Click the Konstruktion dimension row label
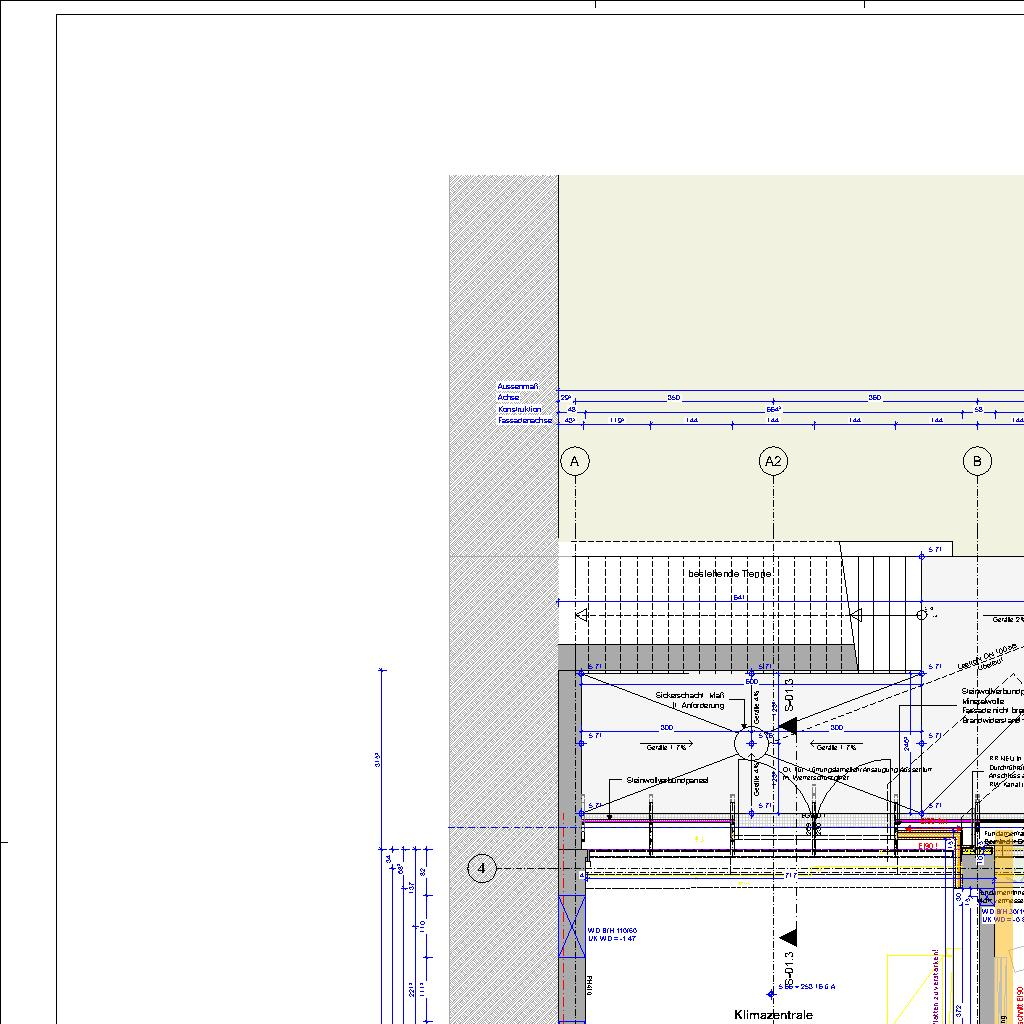The width and height of the screenshot is (1024, 1024). [520, 409]
